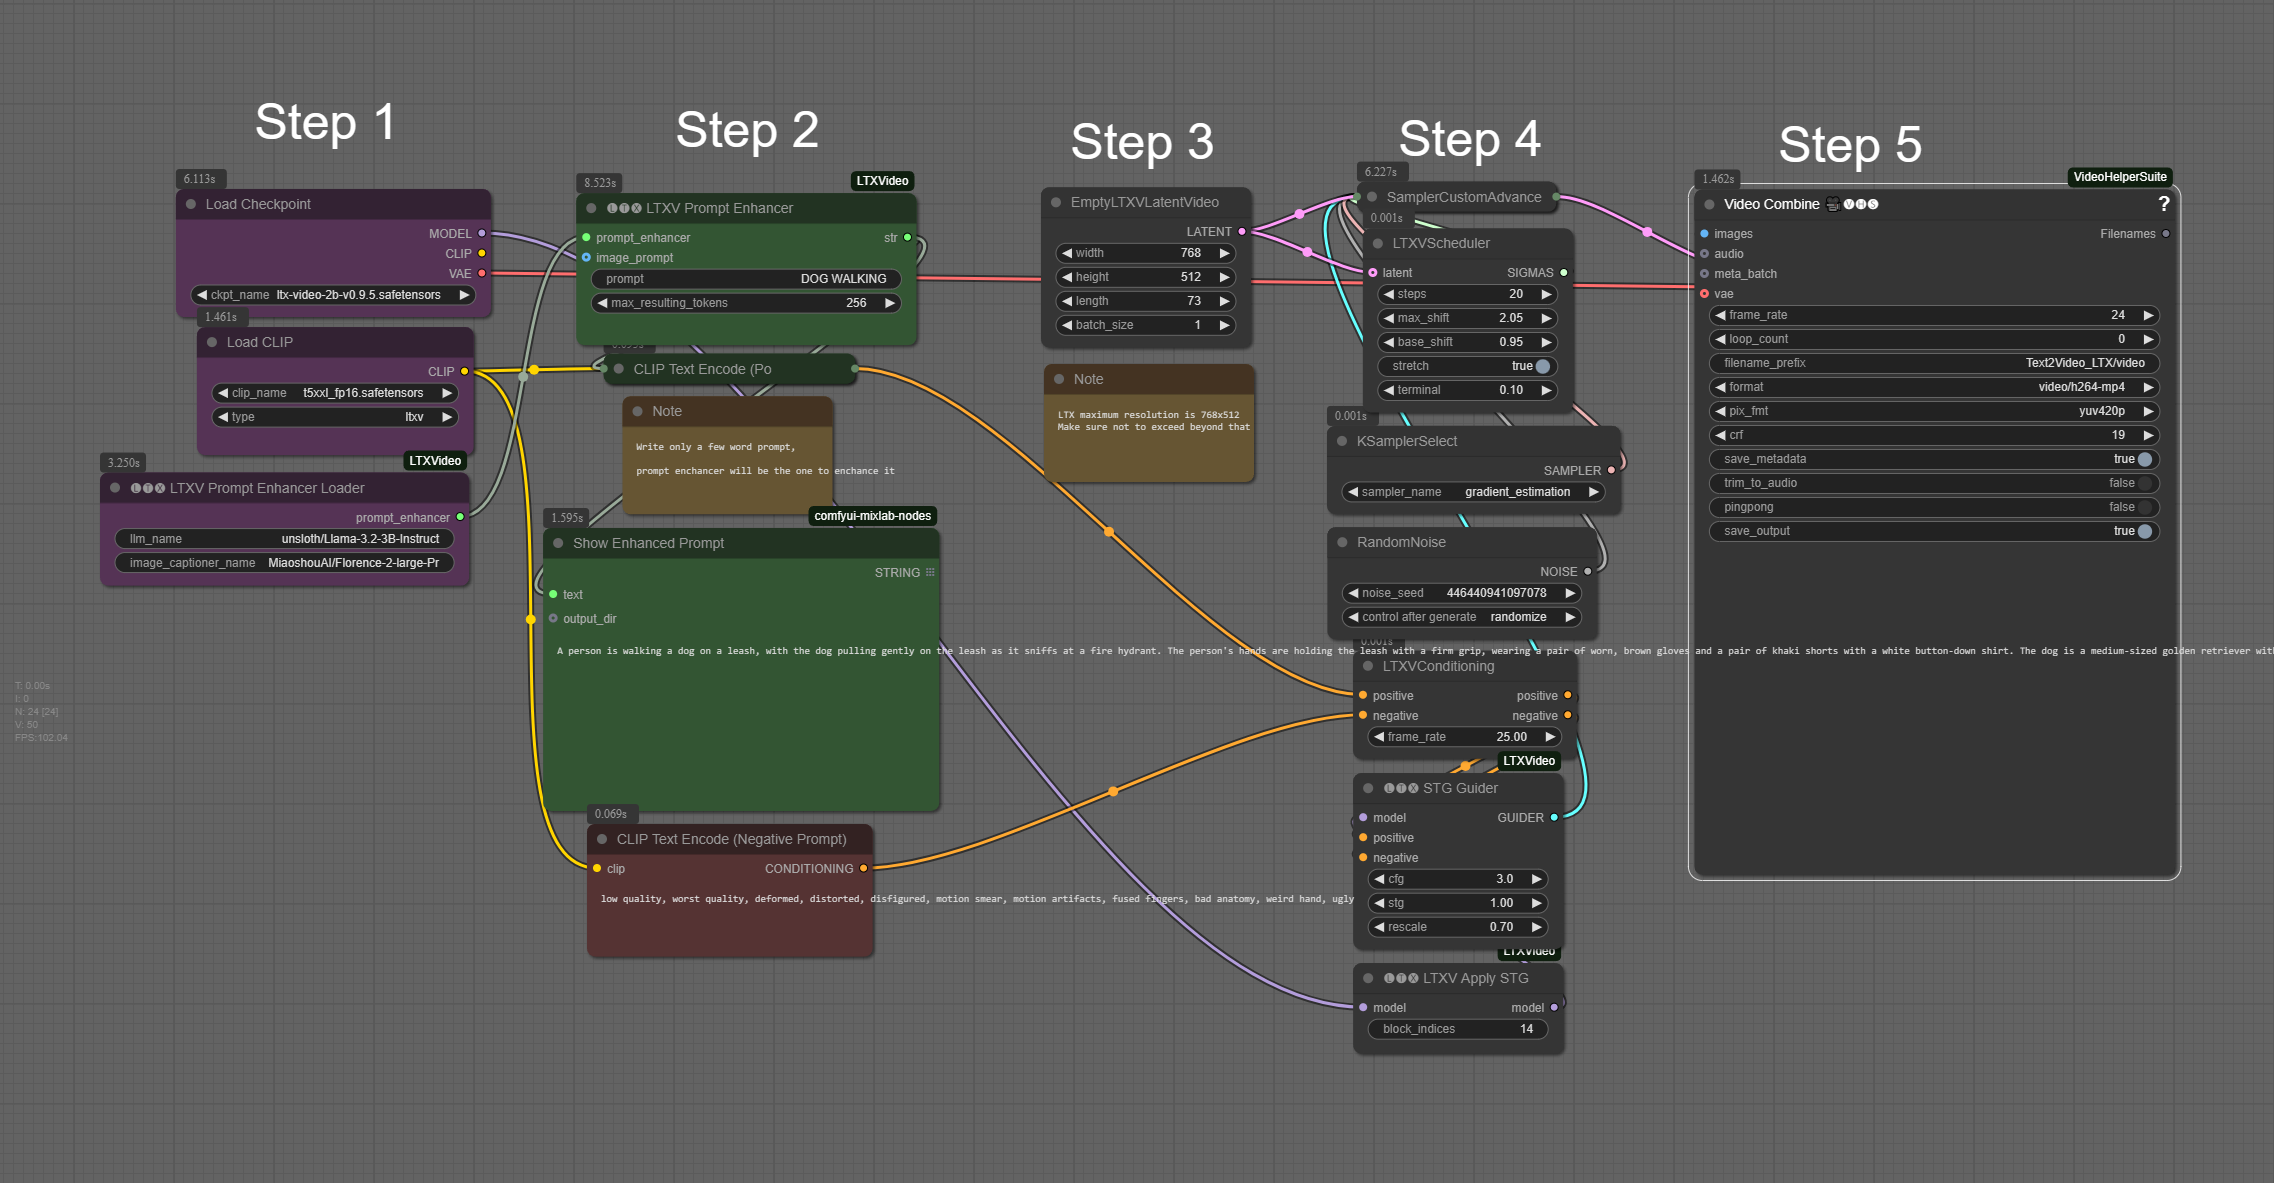Click the grid handle icon next to STRING output

tap(930, 572)
